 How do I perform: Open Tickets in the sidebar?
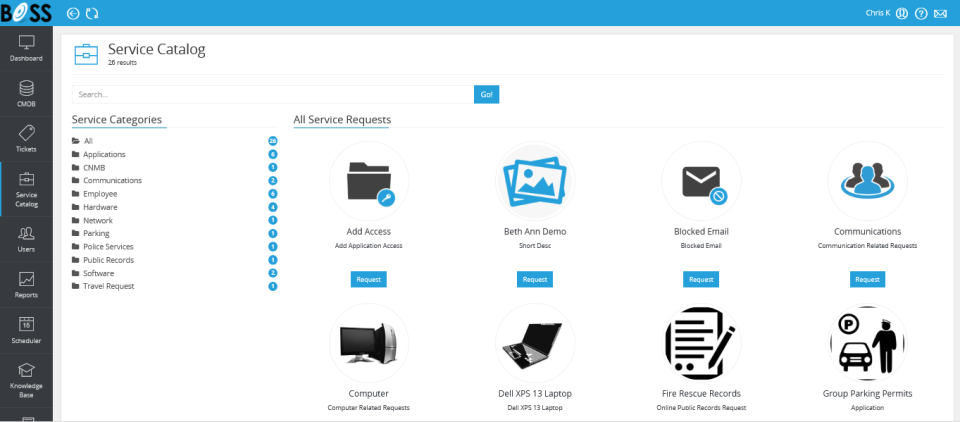click(26, 139)
